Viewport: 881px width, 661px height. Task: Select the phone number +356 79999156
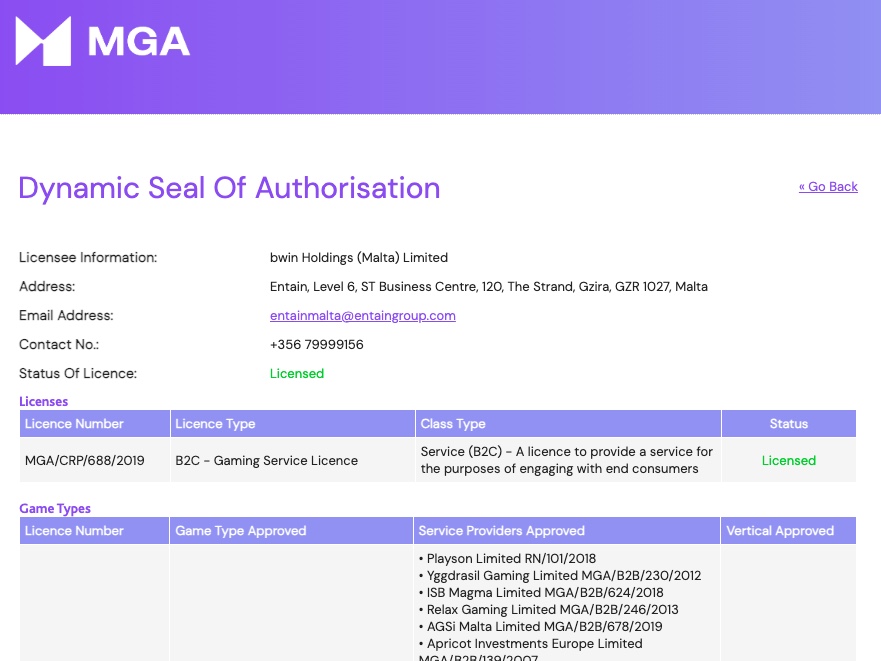point(318,344)
